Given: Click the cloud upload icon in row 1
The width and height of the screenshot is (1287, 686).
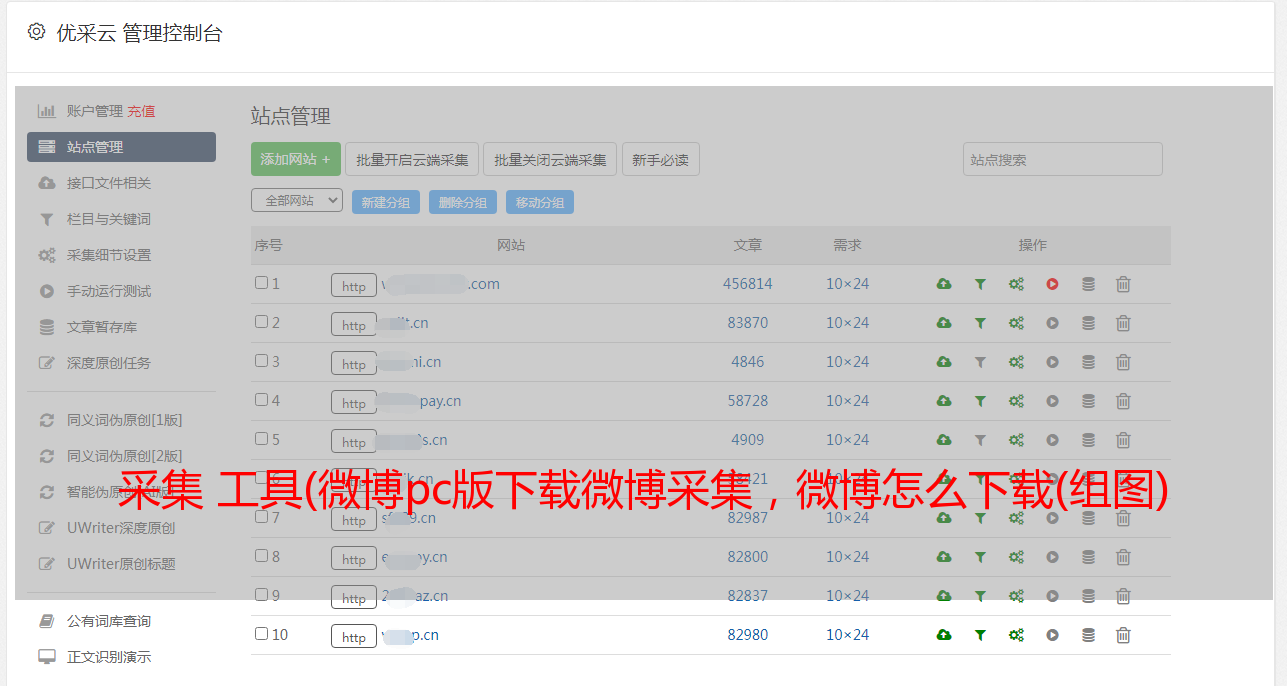Looking at the screenshot, I should tap(944, 284).
